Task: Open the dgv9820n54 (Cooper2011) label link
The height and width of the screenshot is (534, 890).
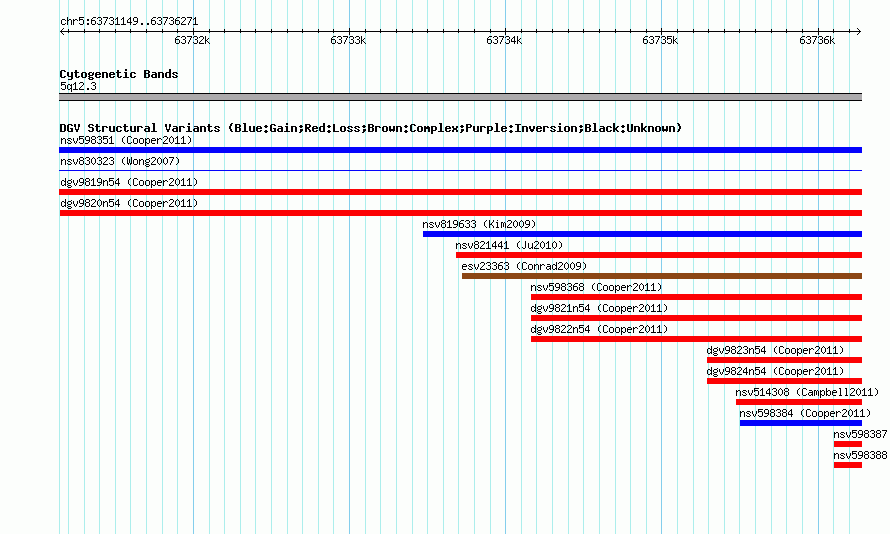Action: pos(129,203)
